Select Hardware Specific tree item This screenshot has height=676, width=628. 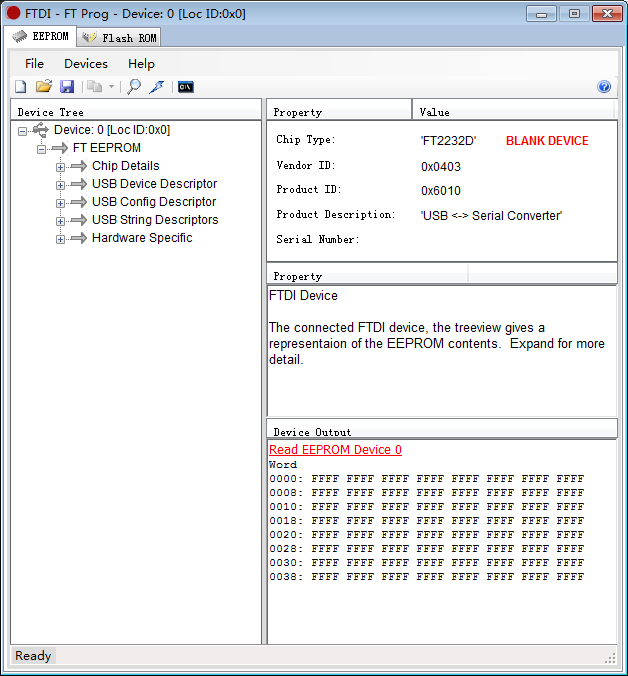(x=142, y=238)
